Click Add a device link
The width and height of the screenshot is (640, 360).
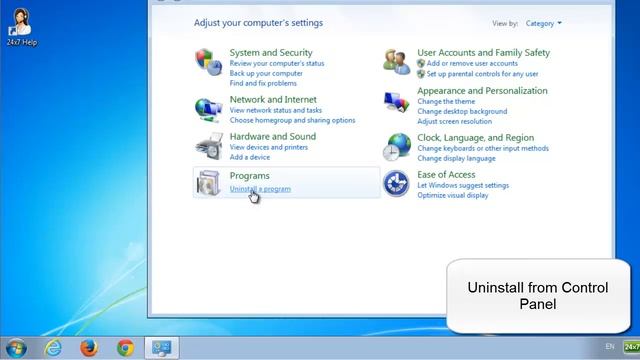coord(249,157)
